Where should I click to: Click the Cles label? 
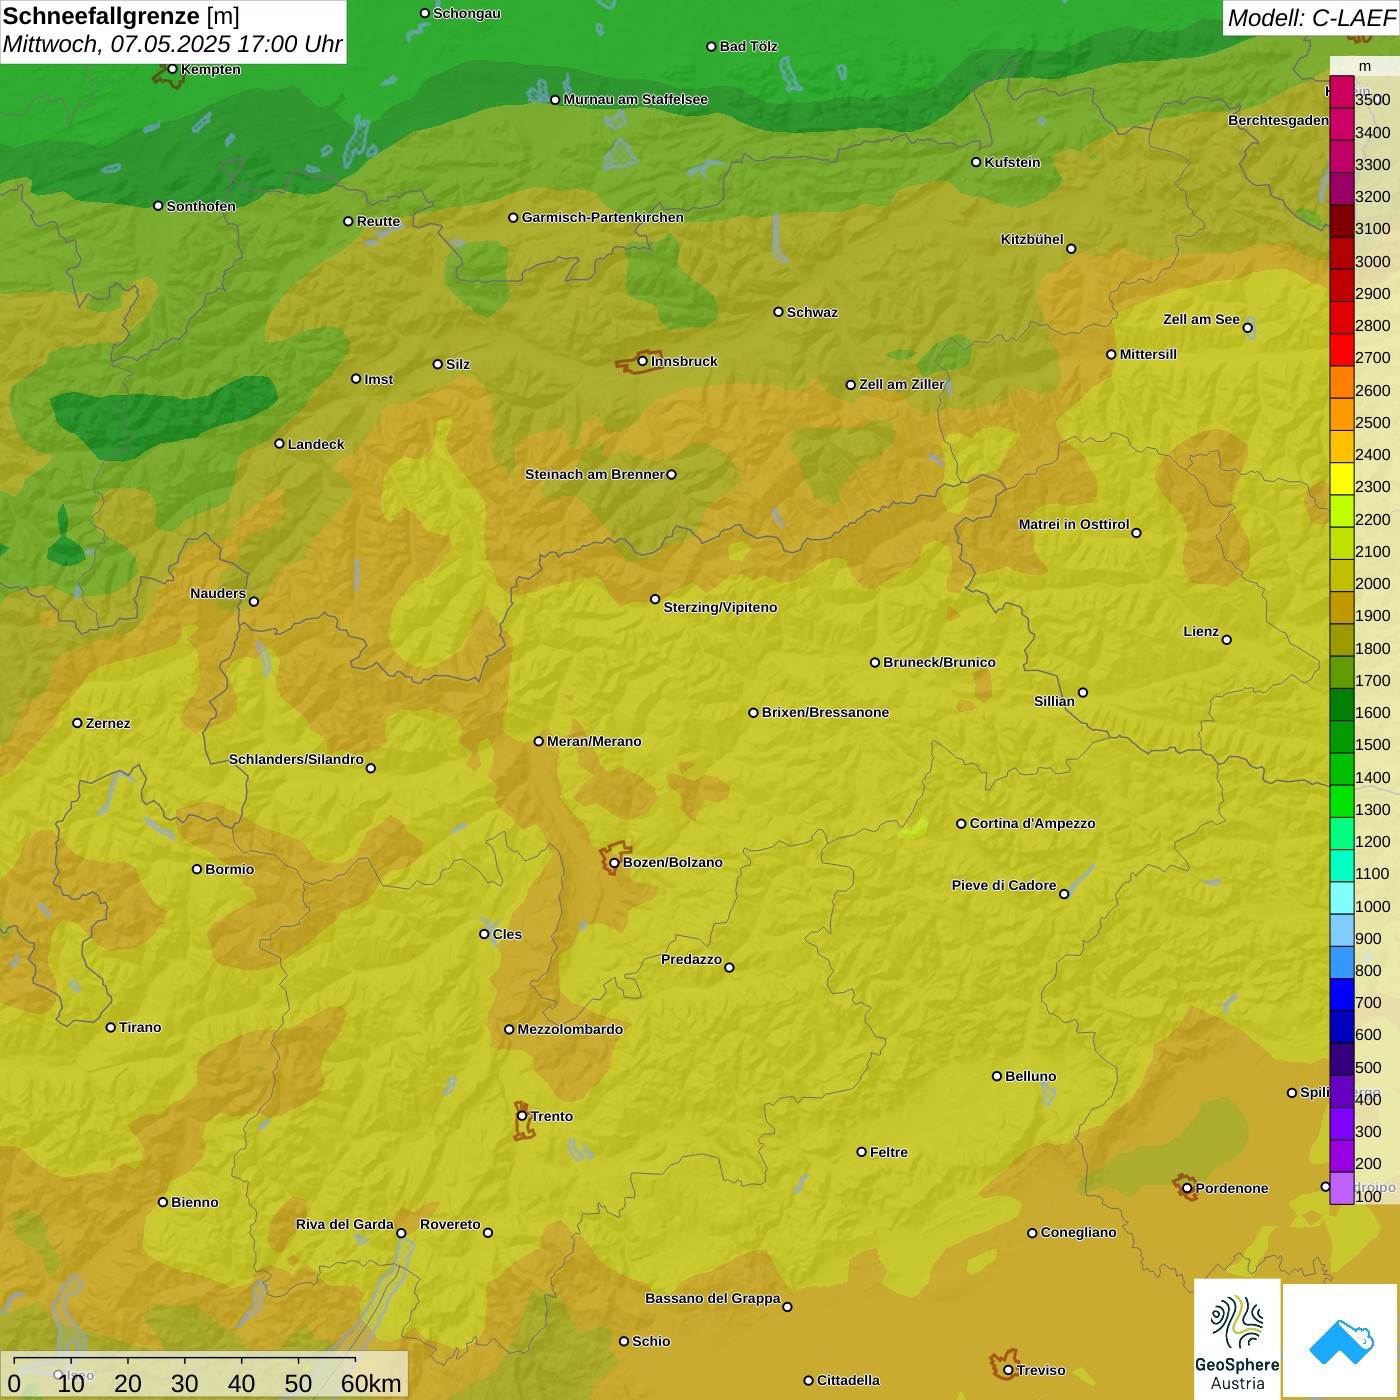pos(507,934)
